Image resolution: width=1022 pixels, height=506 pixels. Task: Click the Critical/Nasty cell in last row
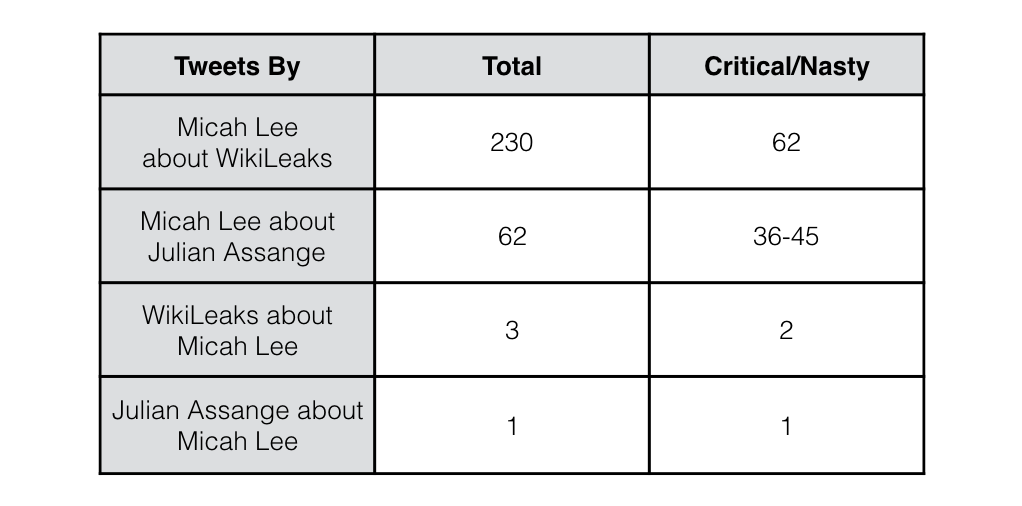click(786, 425)
